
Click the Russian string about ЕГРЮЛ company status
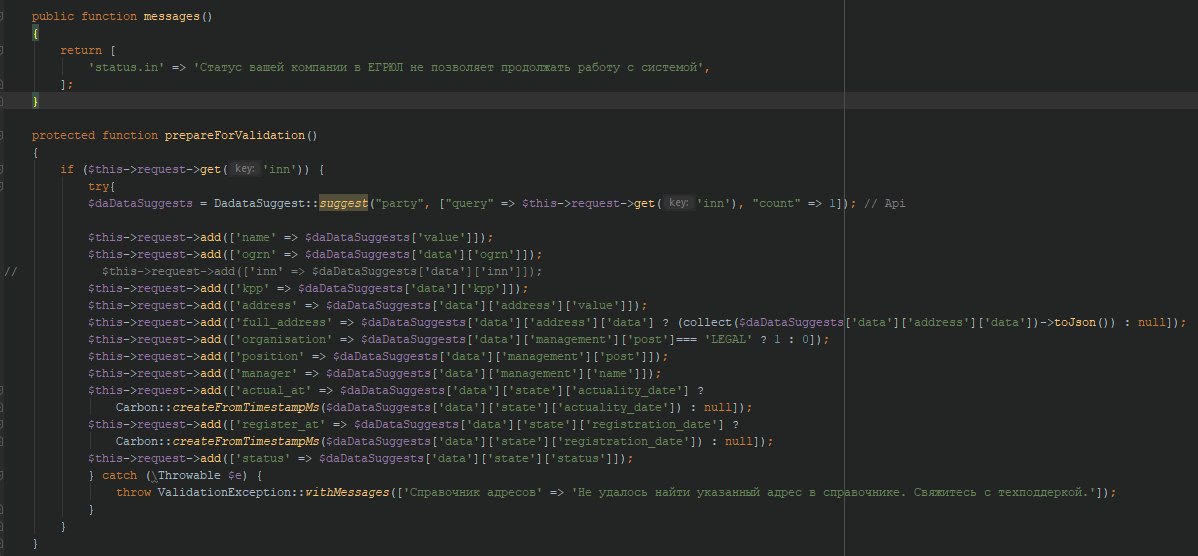448,67
